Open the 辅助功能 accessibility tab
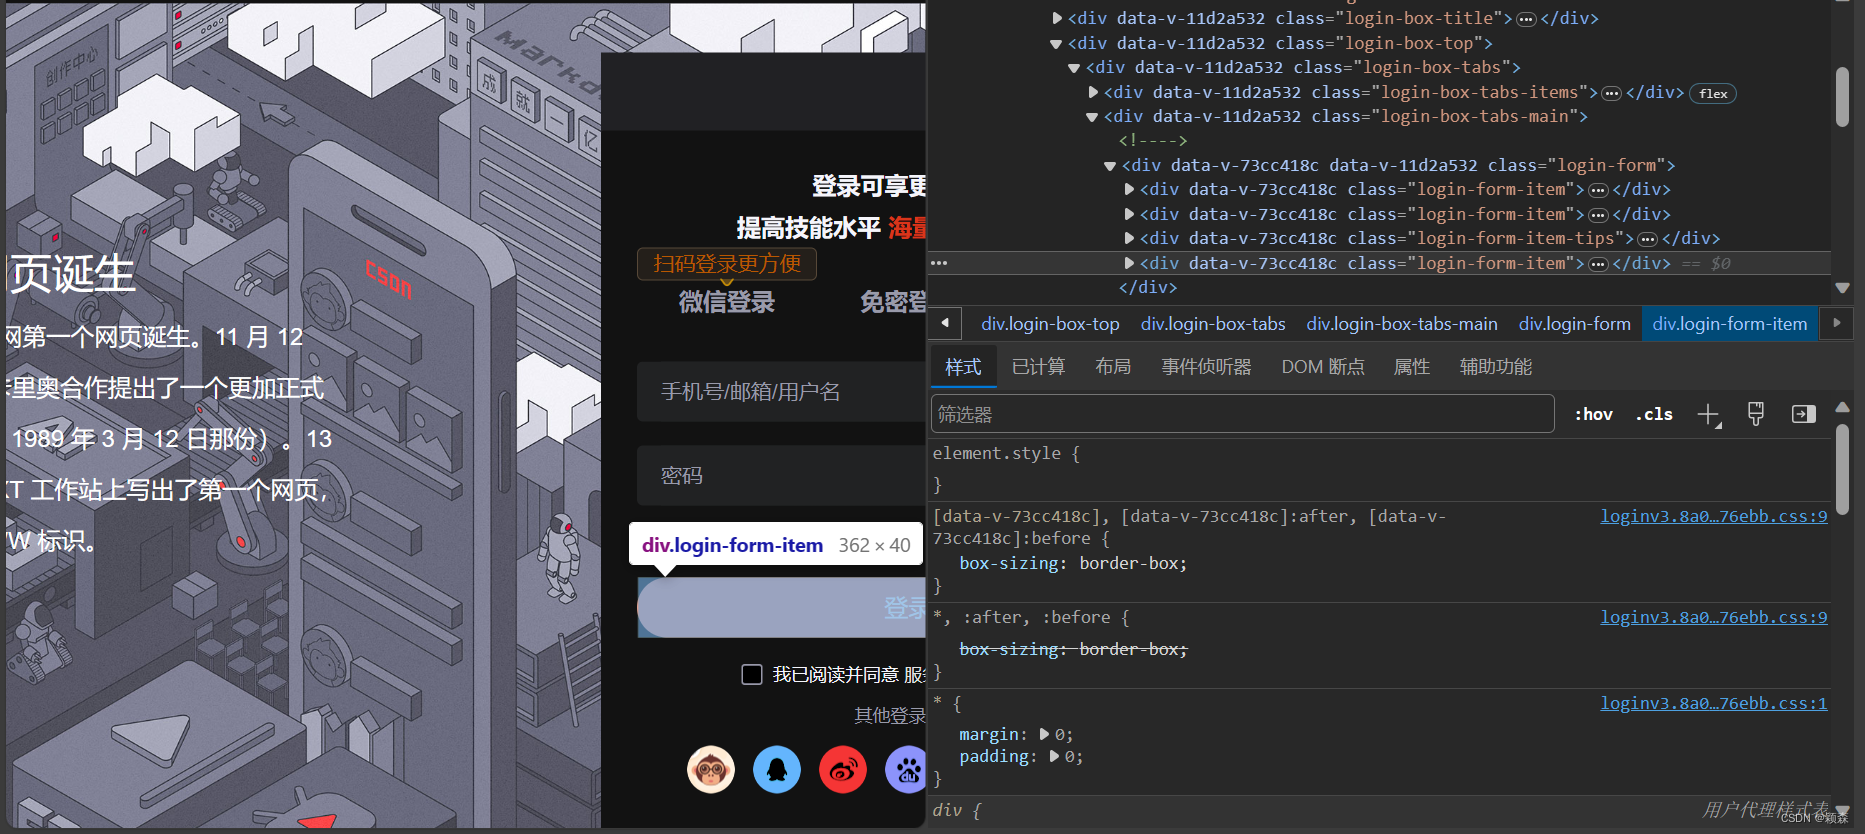1865x834 pixels. [x=1495, y=367]
